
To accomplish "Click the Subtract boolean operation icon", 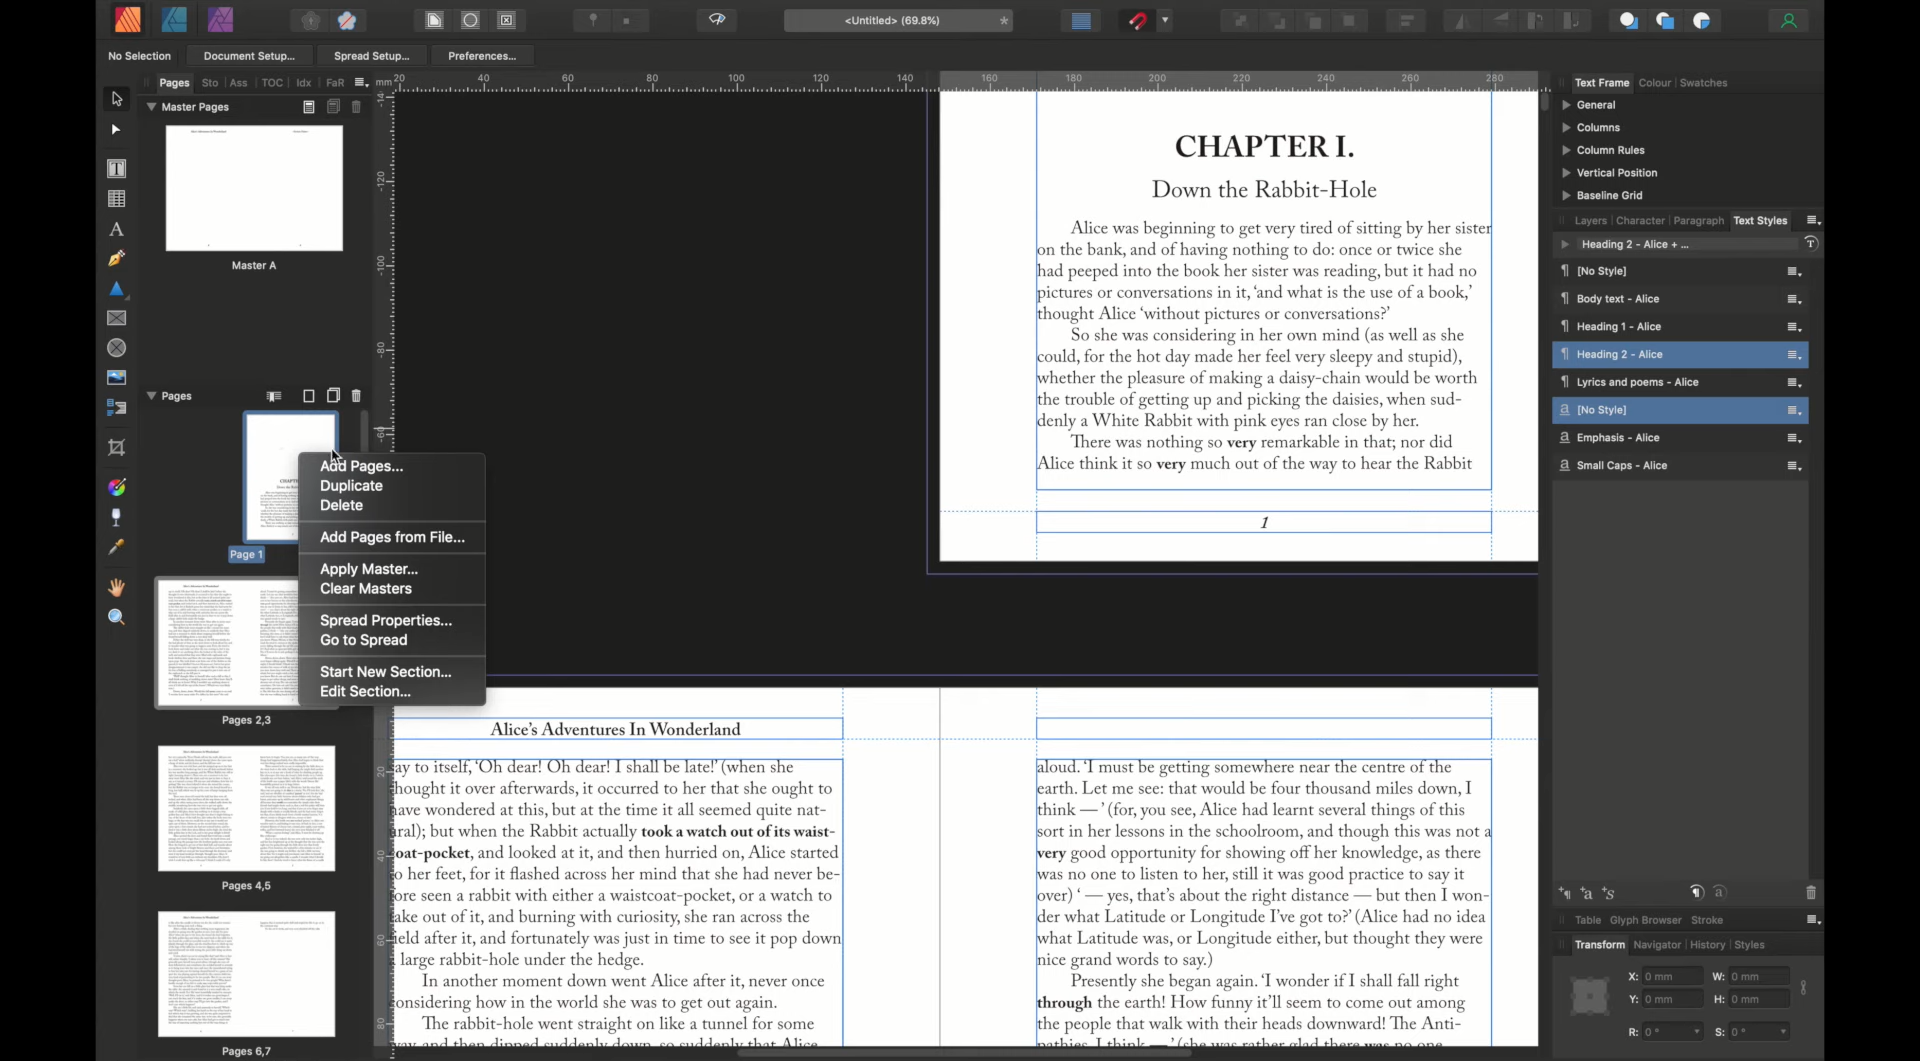I will 1666,21.
